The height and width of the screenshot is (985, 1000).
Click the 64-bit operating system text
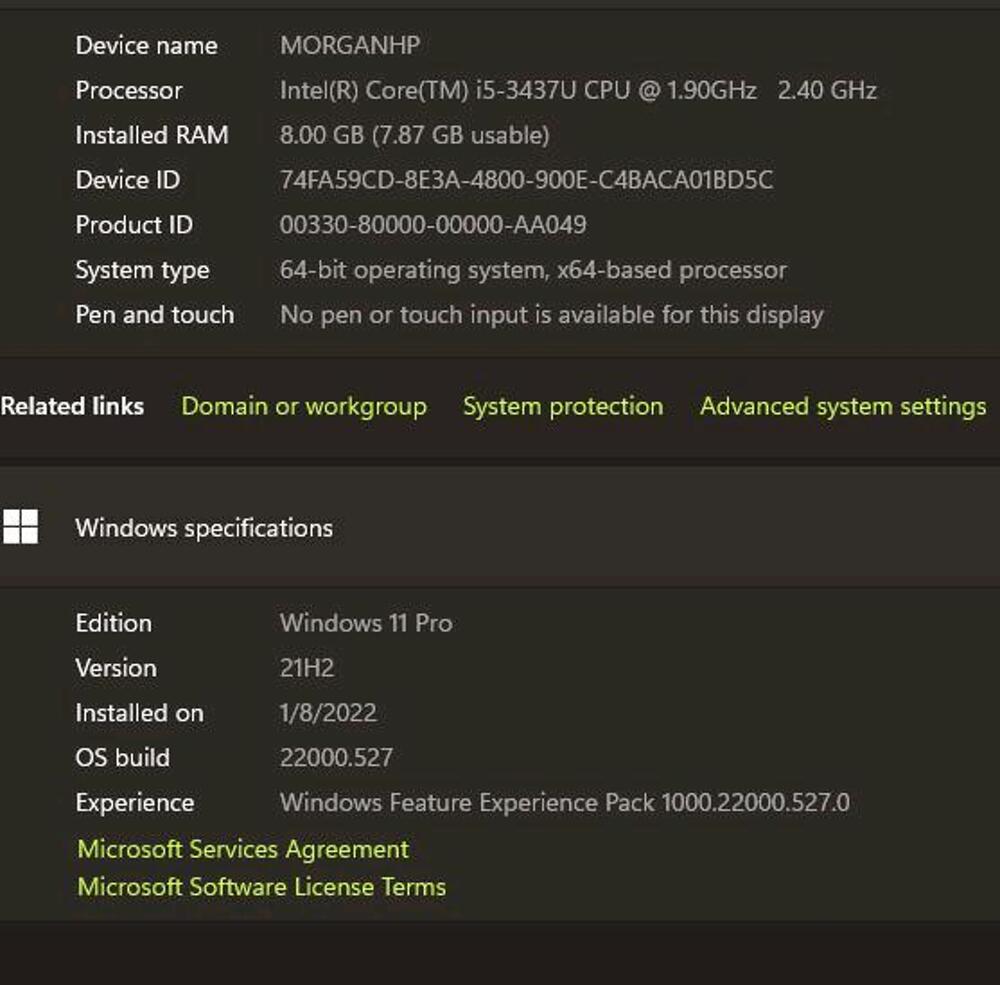coord(532,270)
